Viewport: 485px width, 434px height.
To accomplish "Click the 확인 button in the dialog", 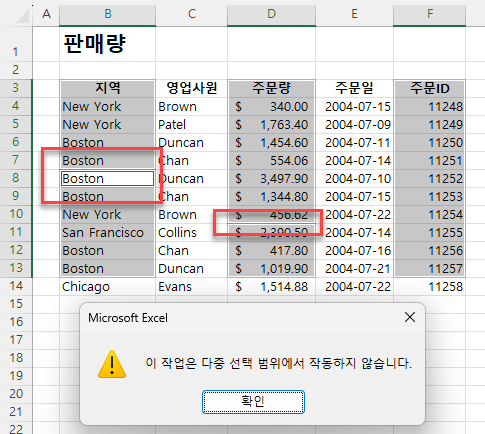I will pos(253,402).
